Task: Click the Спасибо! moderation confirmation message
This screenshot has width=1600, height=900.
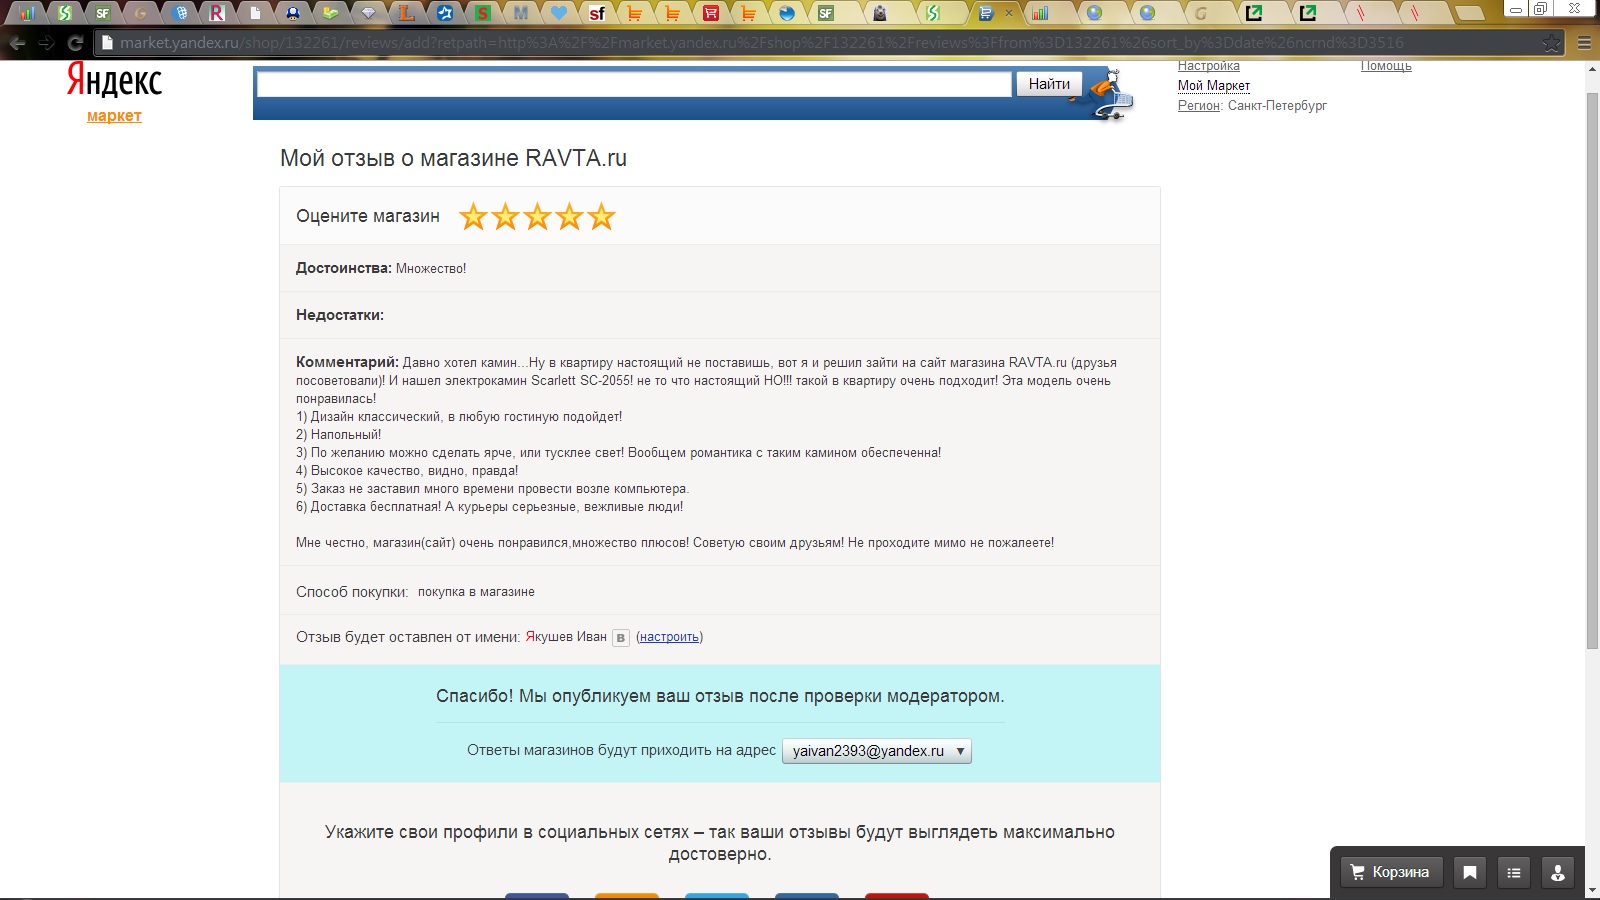Action: coord(720,696)
